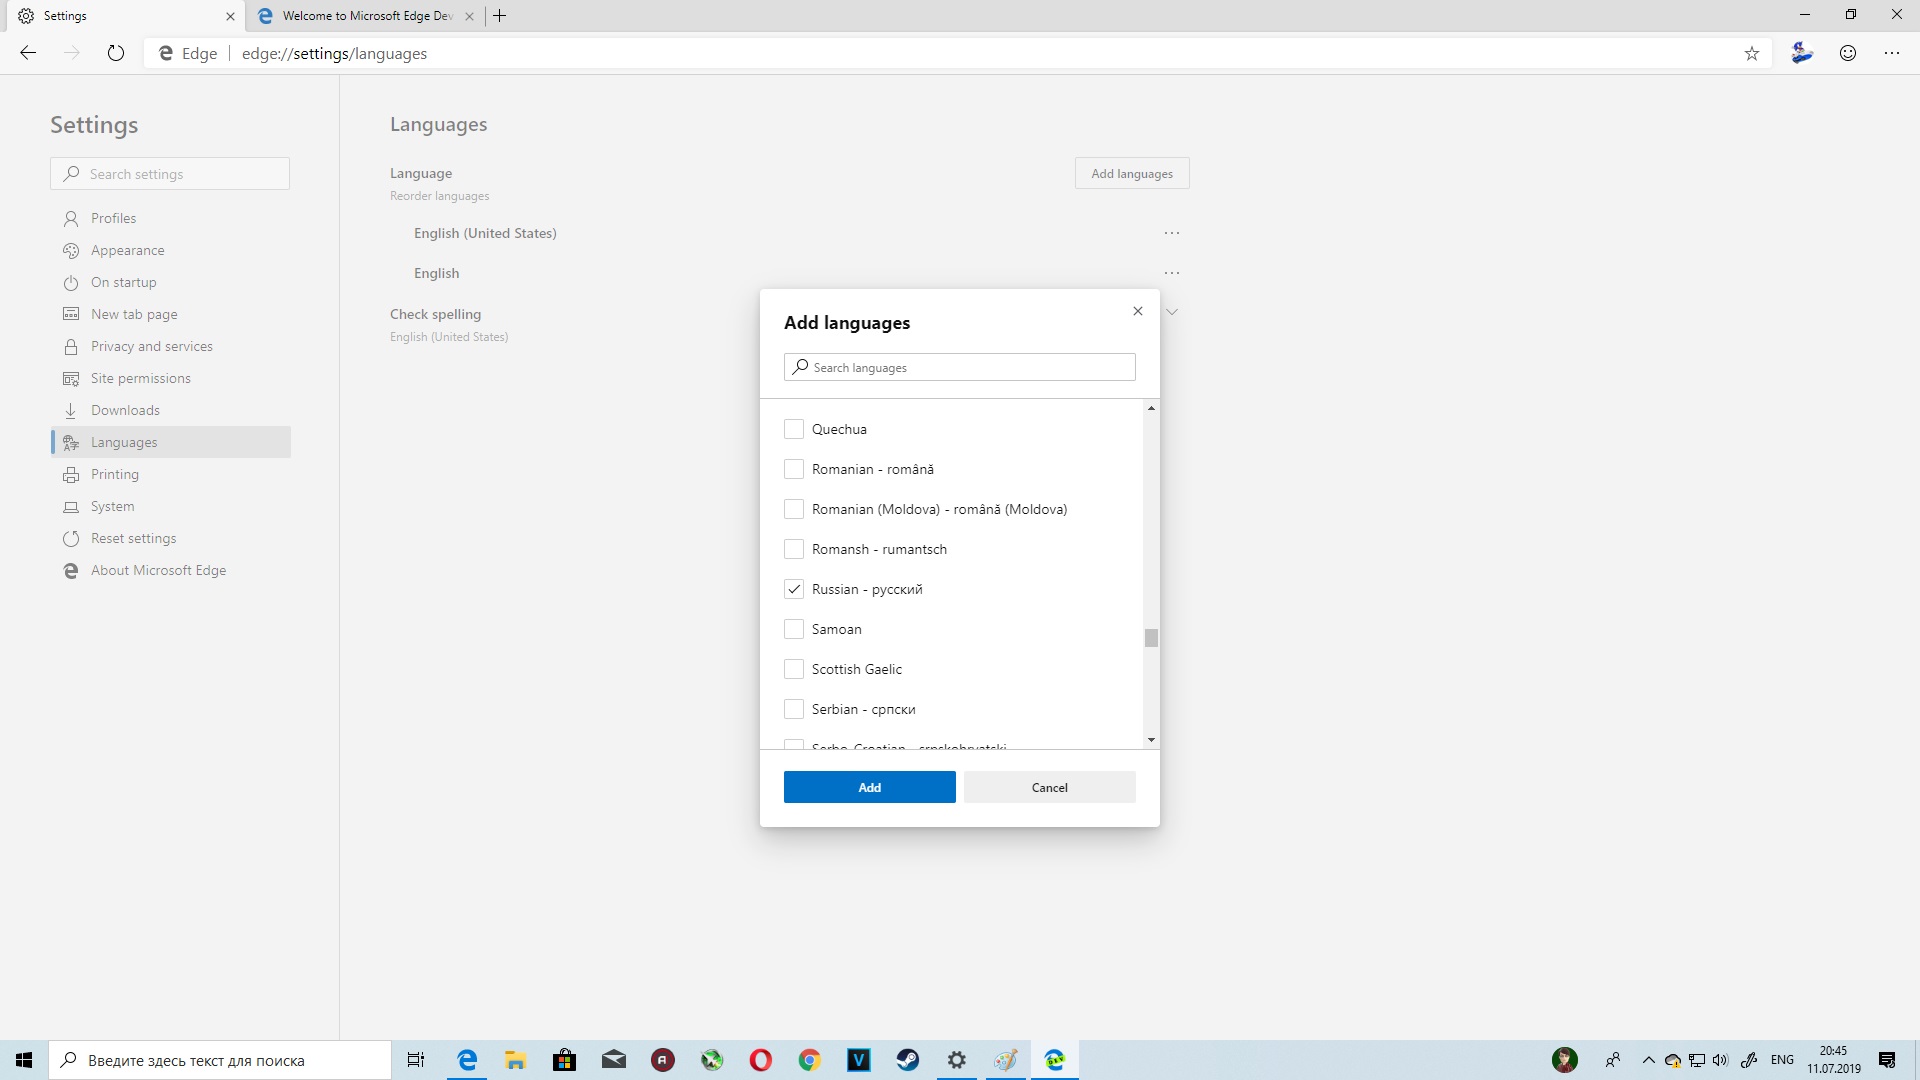The height and width of the screenshot is (1080, 1920).
Task: Open Microsoft Store from taskbar
Action: [x=565, y=1060]
